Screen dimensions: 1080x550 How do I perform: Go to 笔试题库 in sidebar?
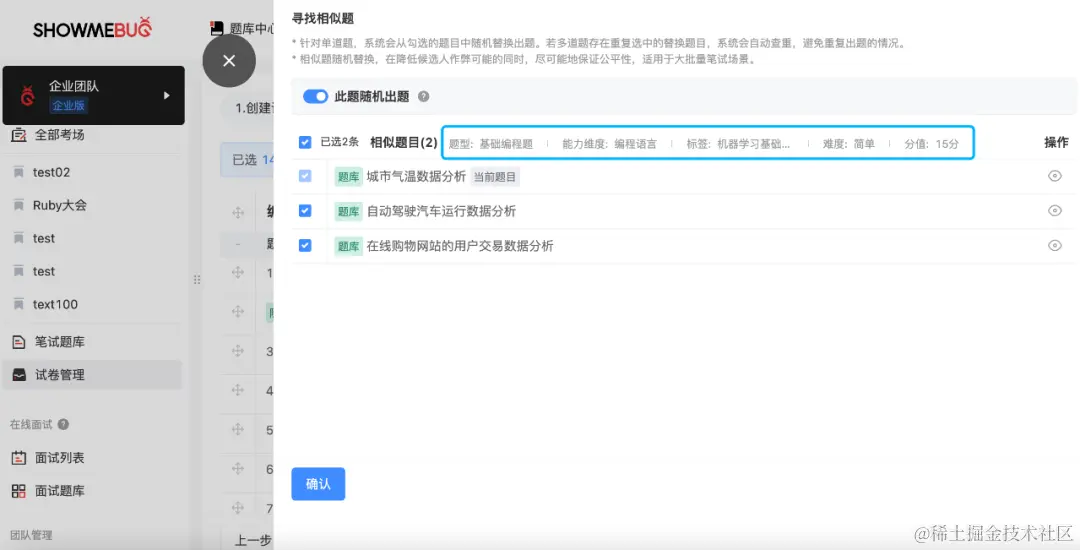(x=59, y=341)
